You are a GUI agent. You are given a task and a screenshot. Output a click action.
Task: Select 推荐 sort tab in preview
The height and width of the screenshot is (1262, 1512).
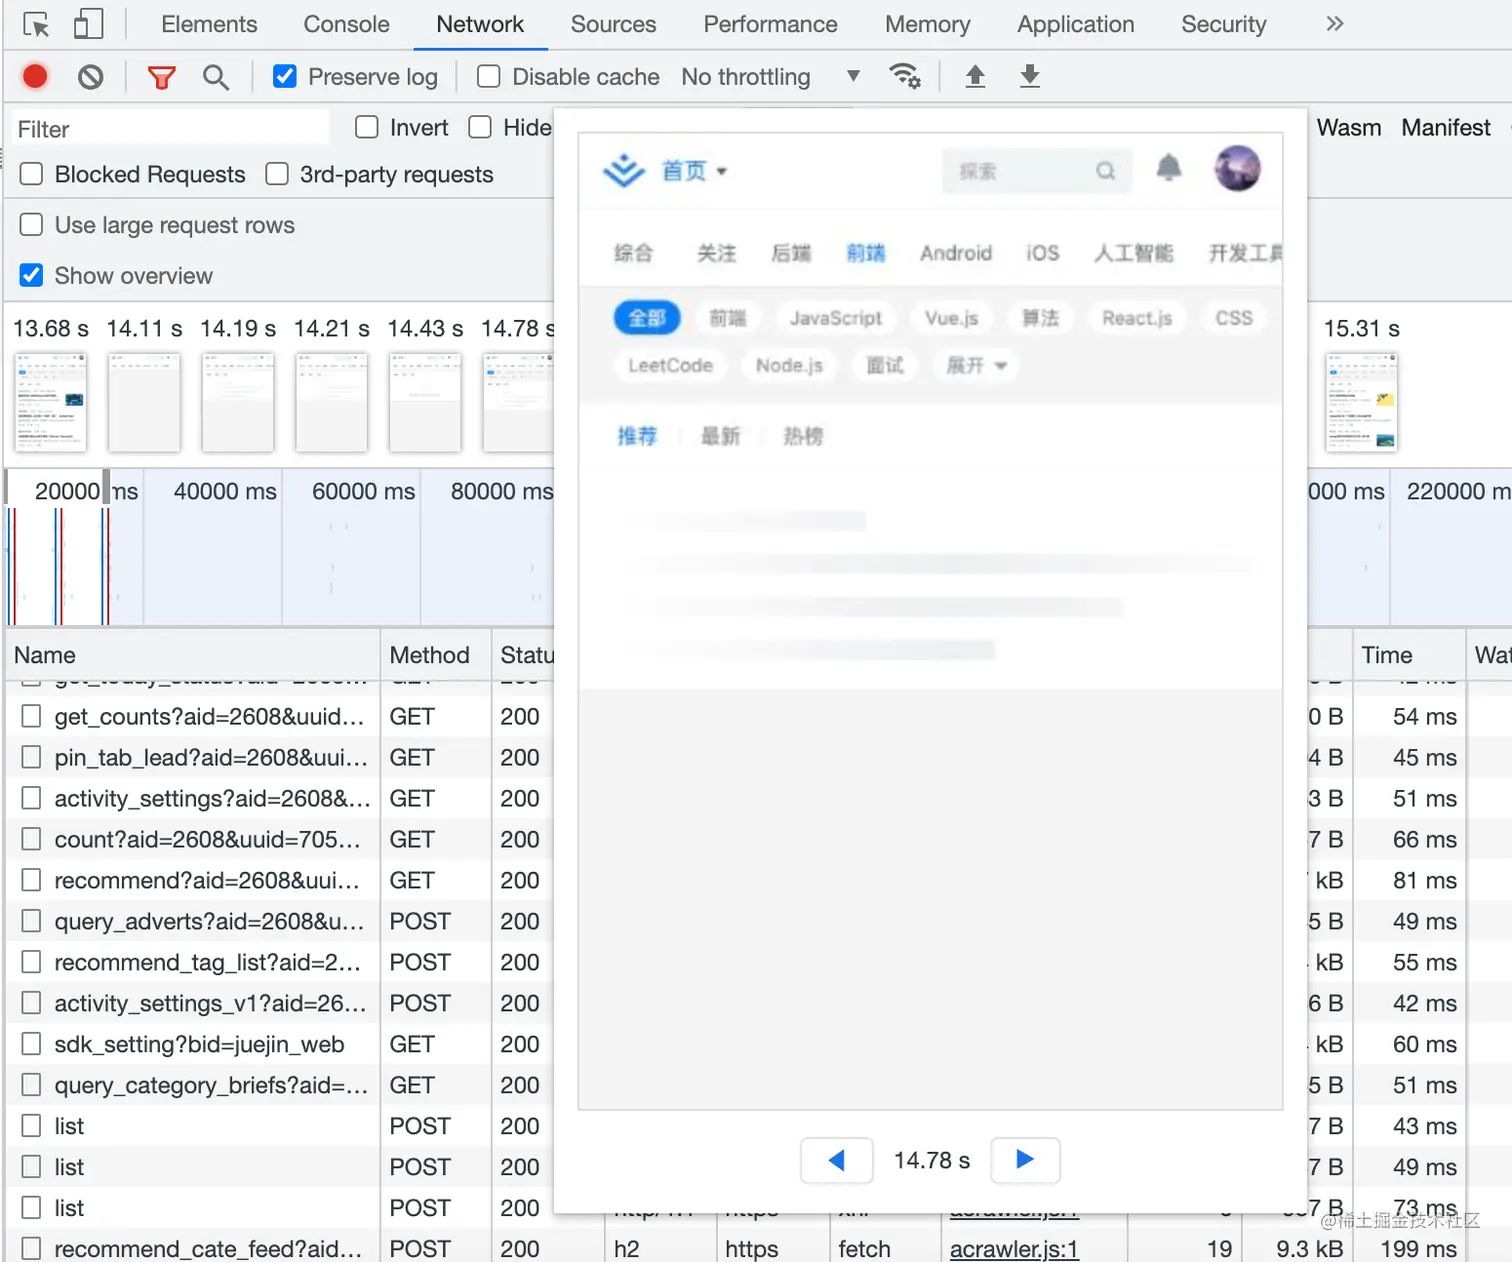(637, 436)
